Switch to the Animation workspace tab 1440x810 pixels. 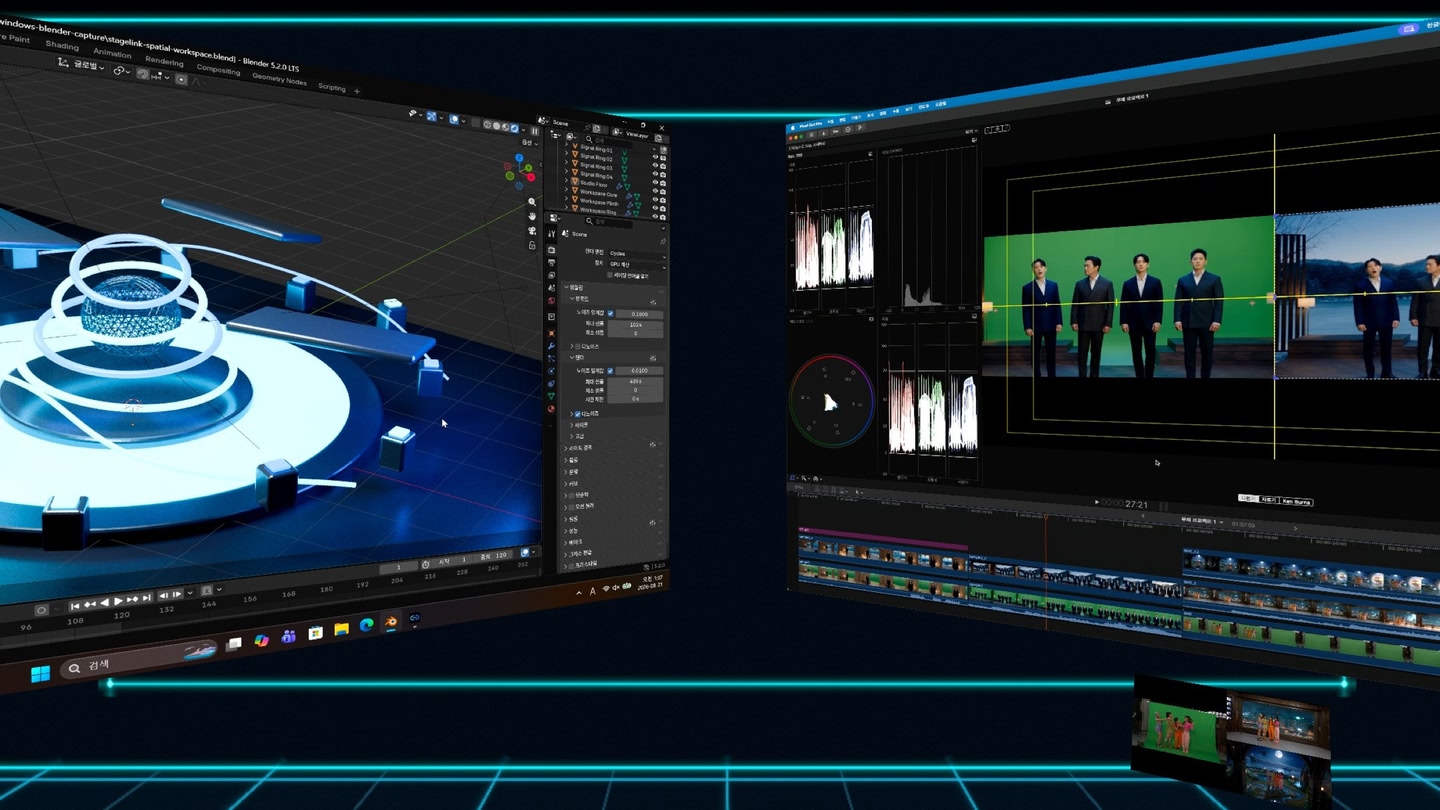(112, 53)
